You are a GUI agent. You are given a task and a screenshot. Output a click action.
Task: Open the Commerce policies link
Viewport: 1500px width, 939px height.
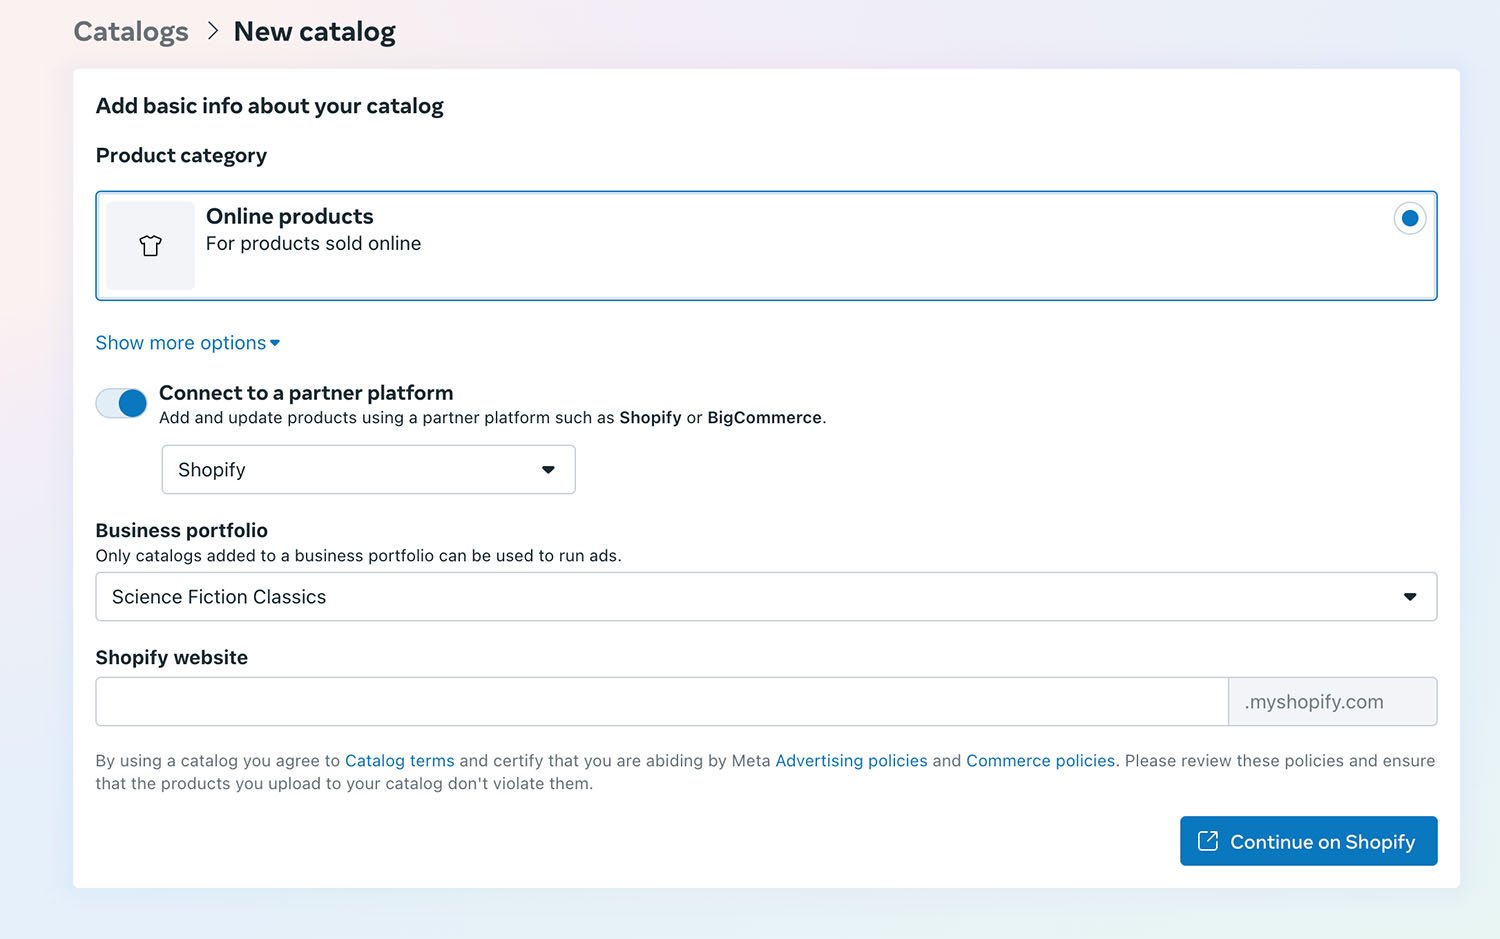[x=1040, y=761]
